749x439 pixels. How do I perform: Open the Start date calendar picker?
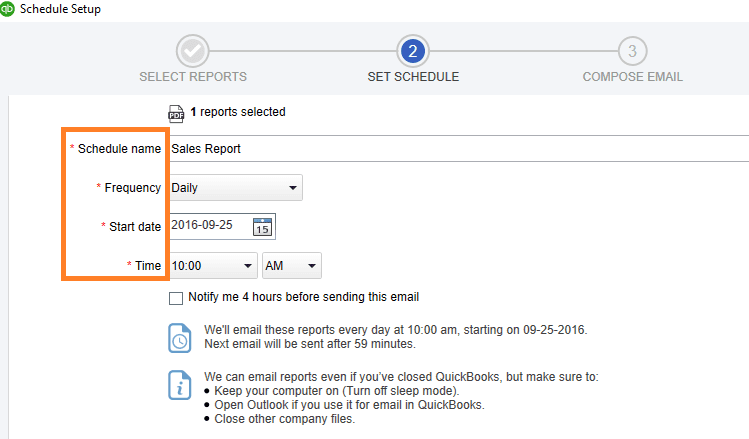262,227
